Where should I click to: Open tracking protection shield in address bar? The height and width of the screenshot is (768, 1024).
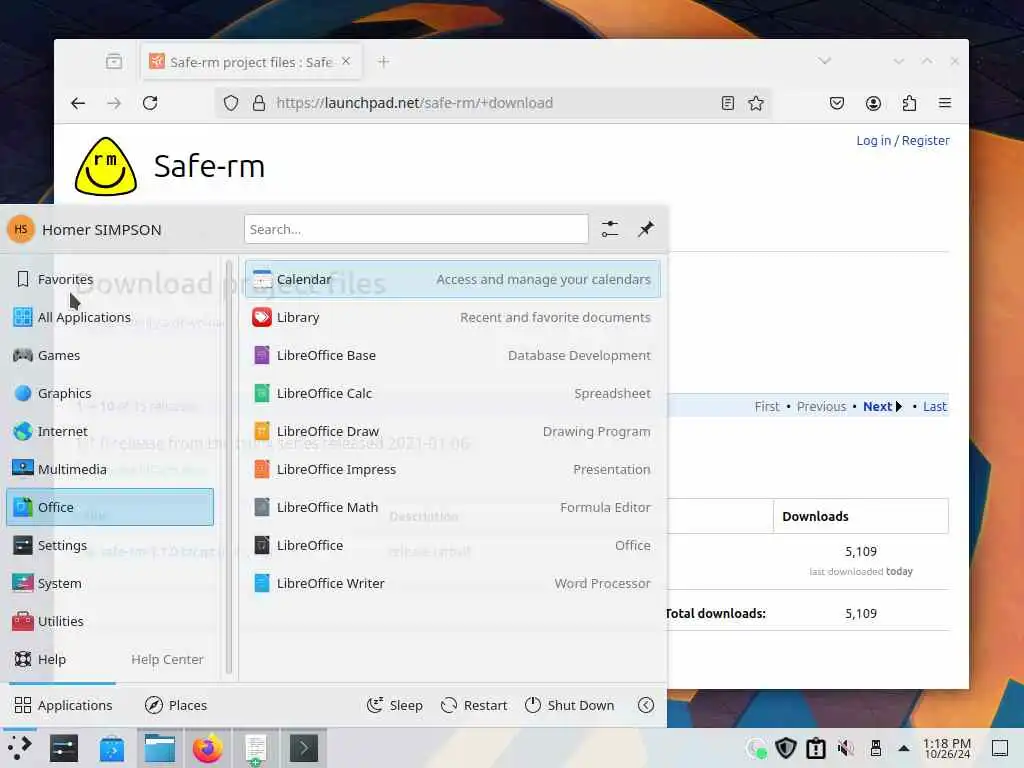pyautogui.click(x=231, y=103)
